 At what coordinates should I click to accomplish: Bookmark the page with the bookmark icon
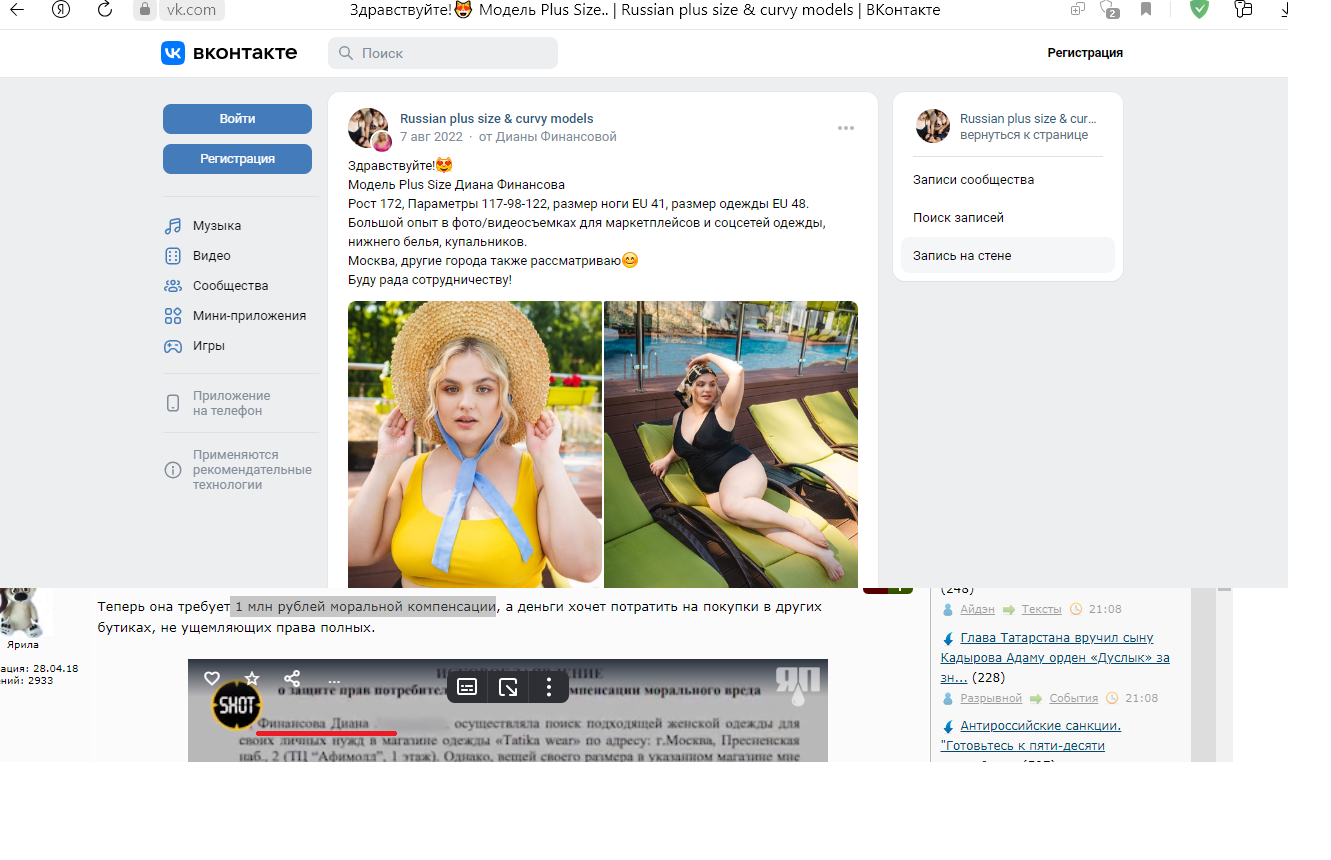[1146, 10]
